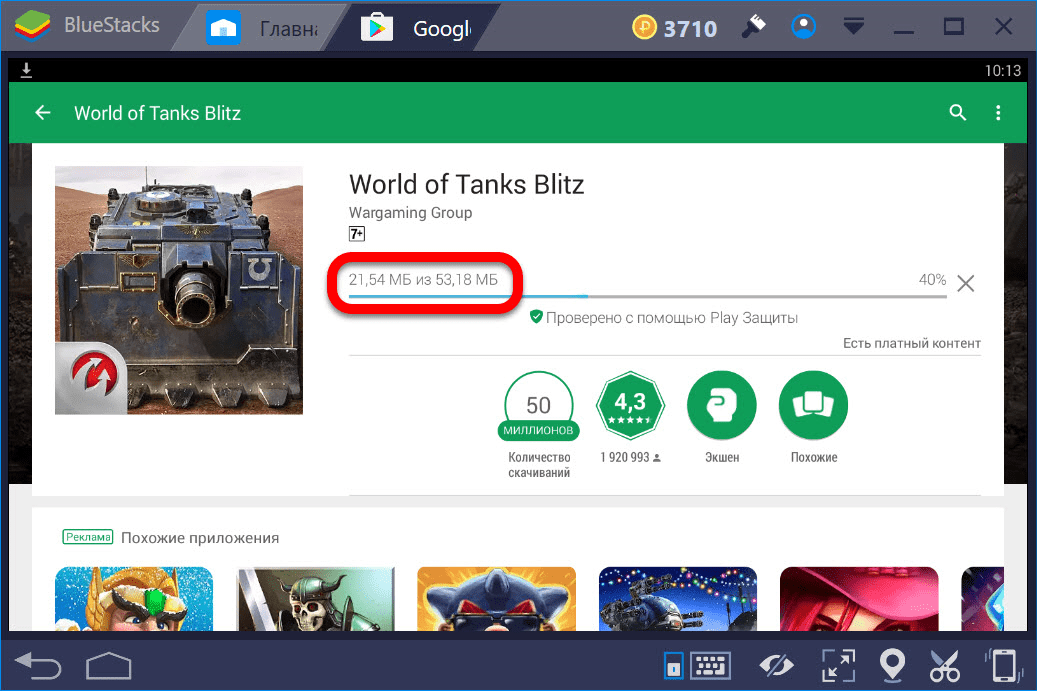This screenshot has width=1037, height=691.
Task: Open search with the magnifier icon
Action: (958, 113)
